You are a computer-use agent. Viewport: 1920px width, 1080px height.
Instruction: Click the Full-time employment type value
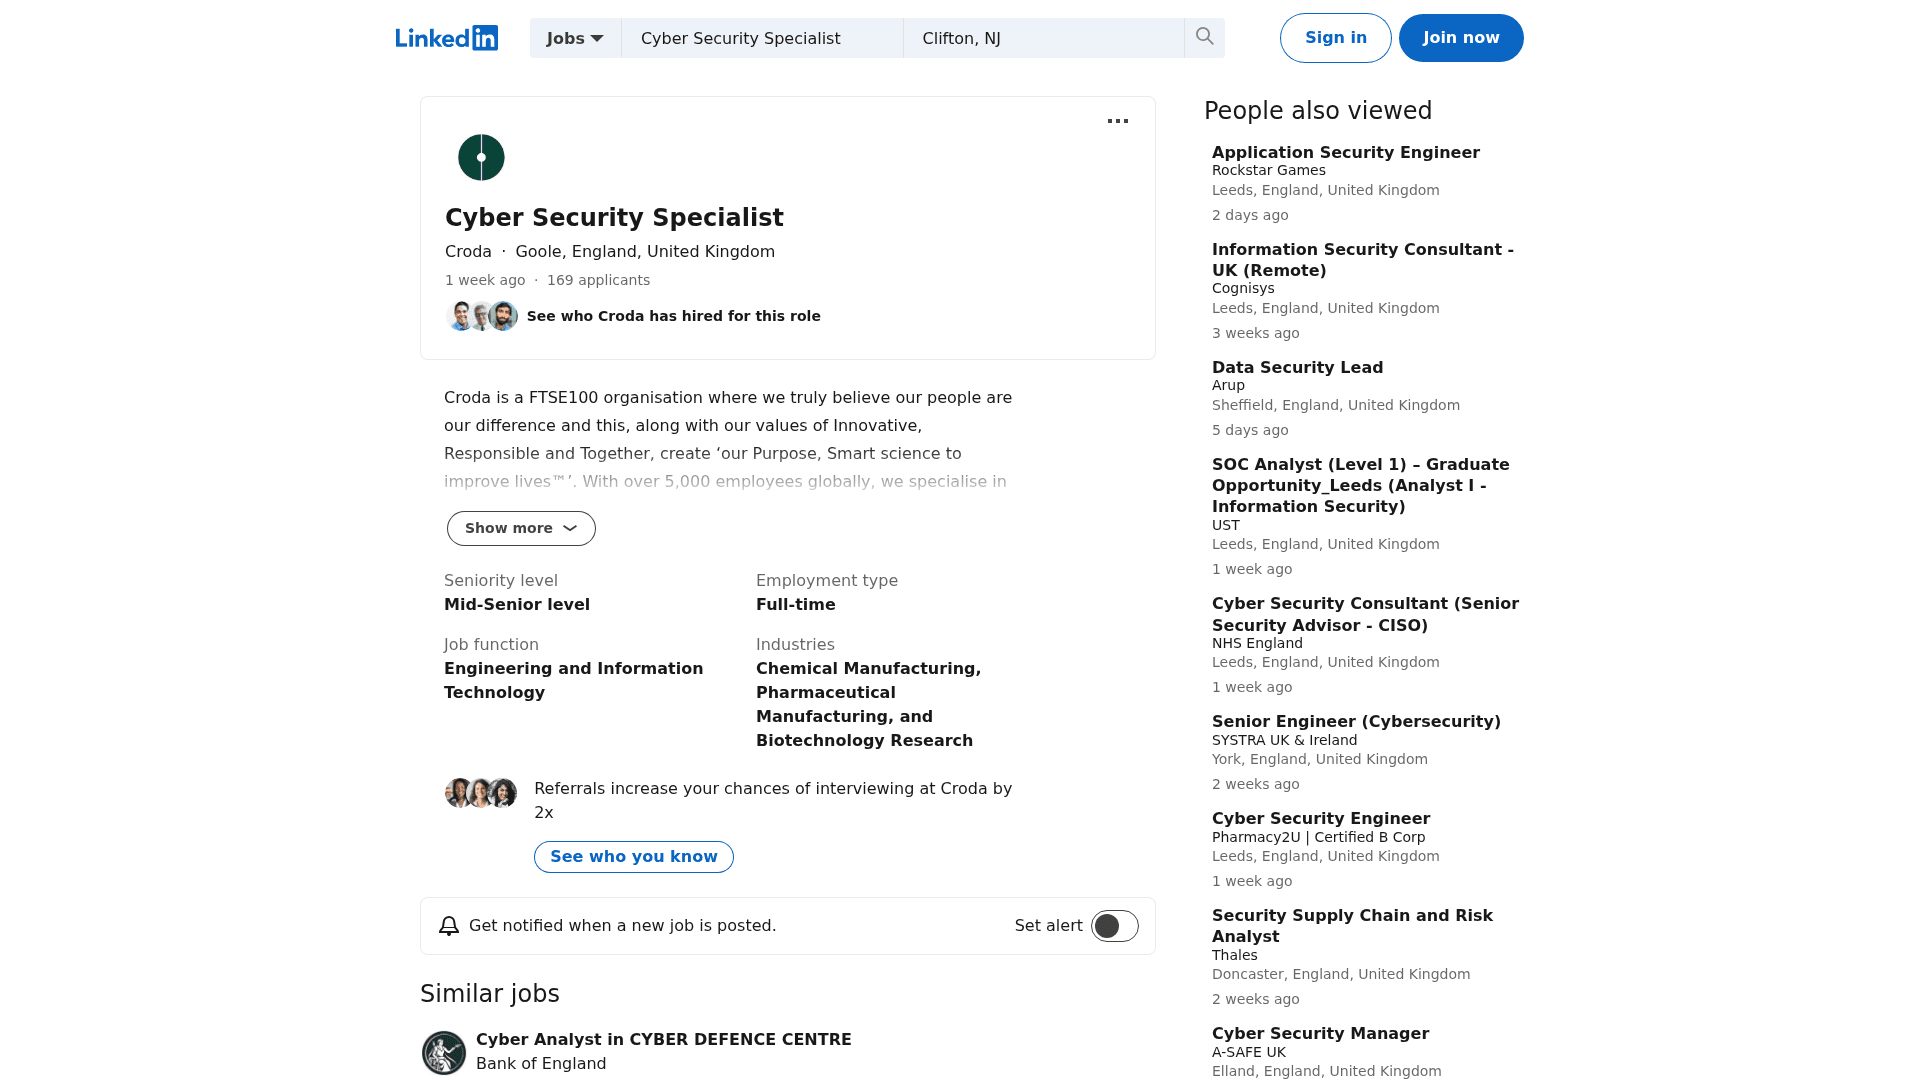pyautogui.click(x=796, y=605)
